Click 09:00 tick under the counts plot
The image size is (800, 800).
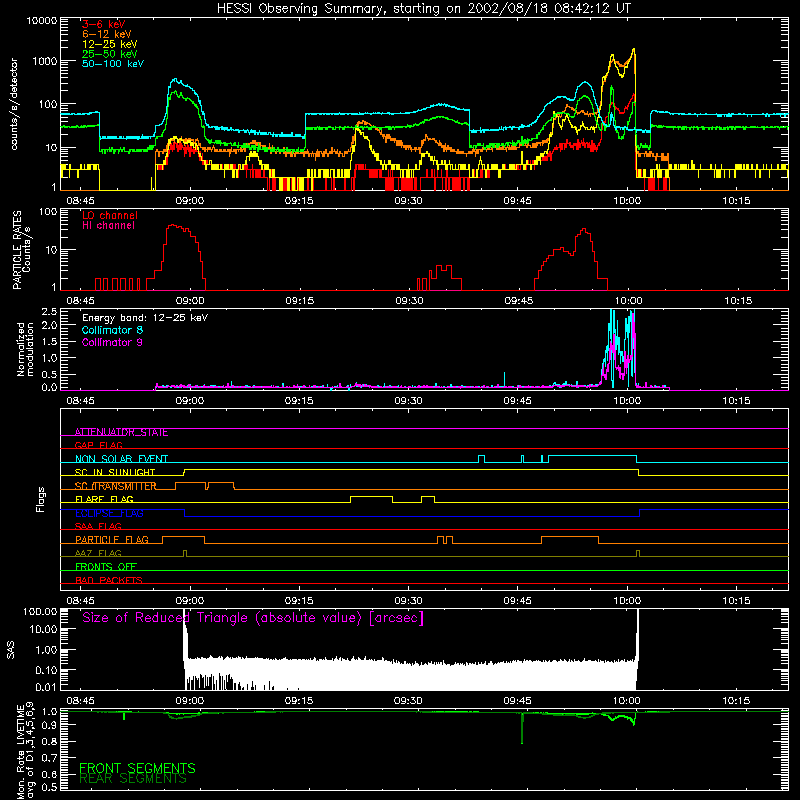coord(190,201)
